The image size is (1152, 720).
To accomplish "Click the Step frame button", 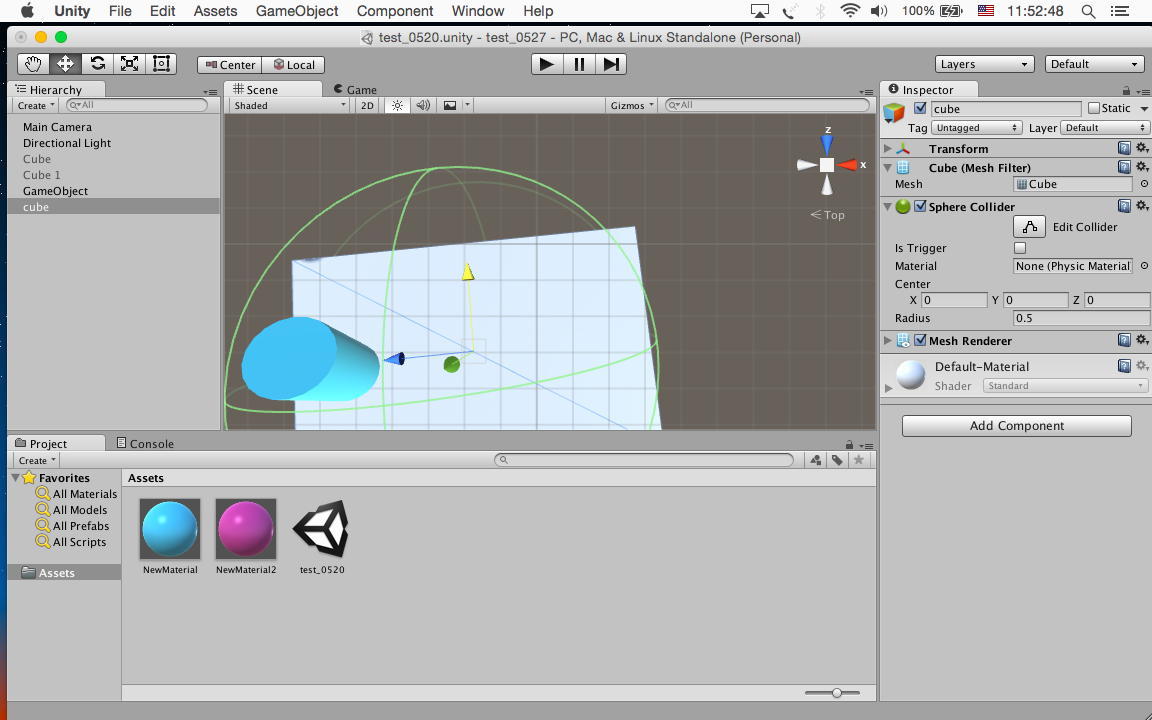I will 611,64.
